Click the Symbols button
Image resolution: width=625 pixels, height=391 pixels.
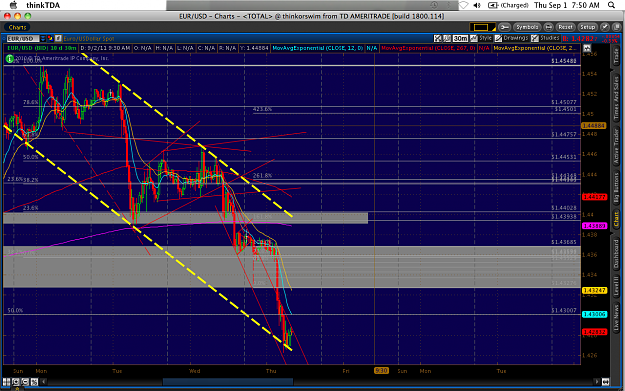(527, 27)
